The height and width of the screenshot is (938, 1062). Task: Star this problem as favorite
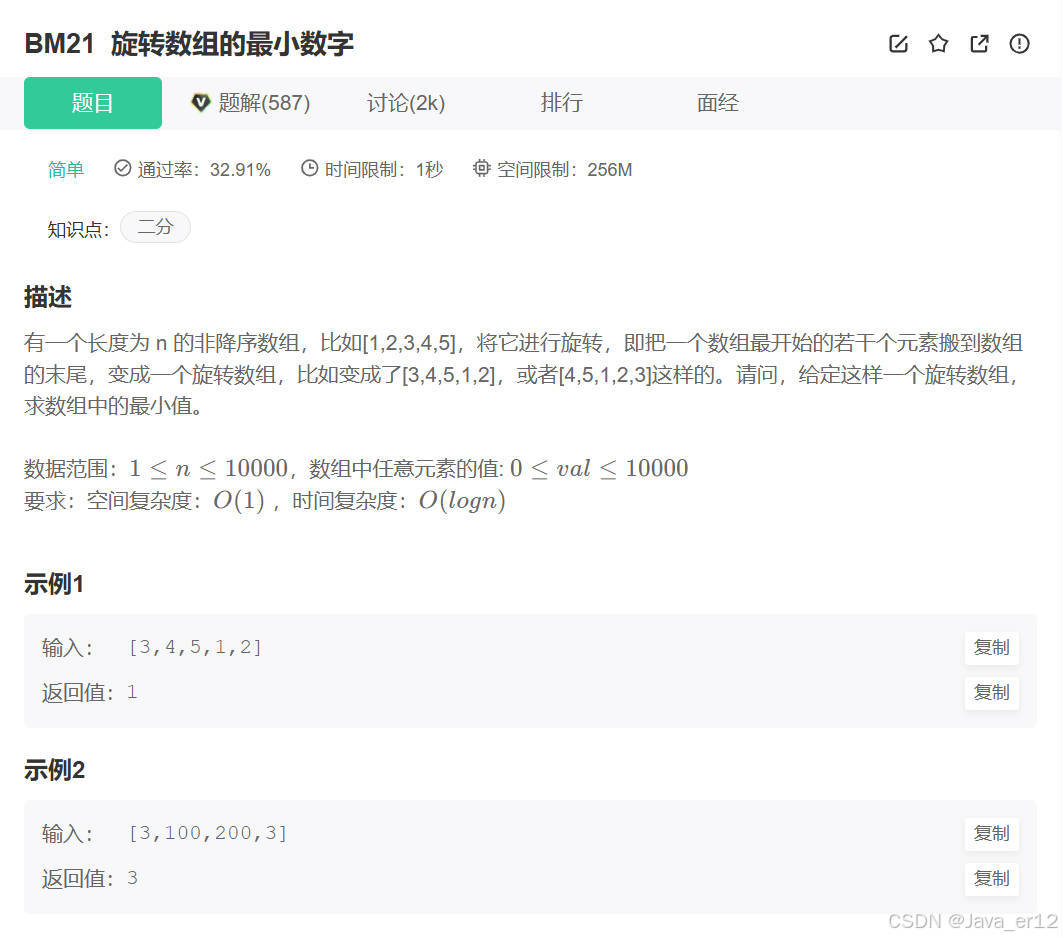pyautogui.click(x=938, y=44)
